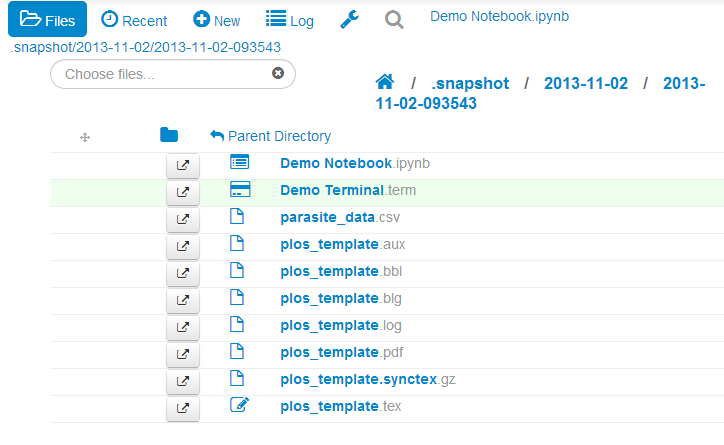Clear the Choose files filter box
724x445 pixels.
[x=278, y=73]
